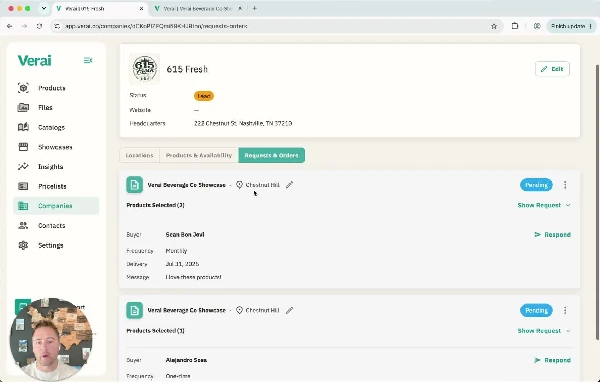Open more options for Alejandro request
Screen dimensions: 600x382
pyautogui.click(x=565, y=310)
